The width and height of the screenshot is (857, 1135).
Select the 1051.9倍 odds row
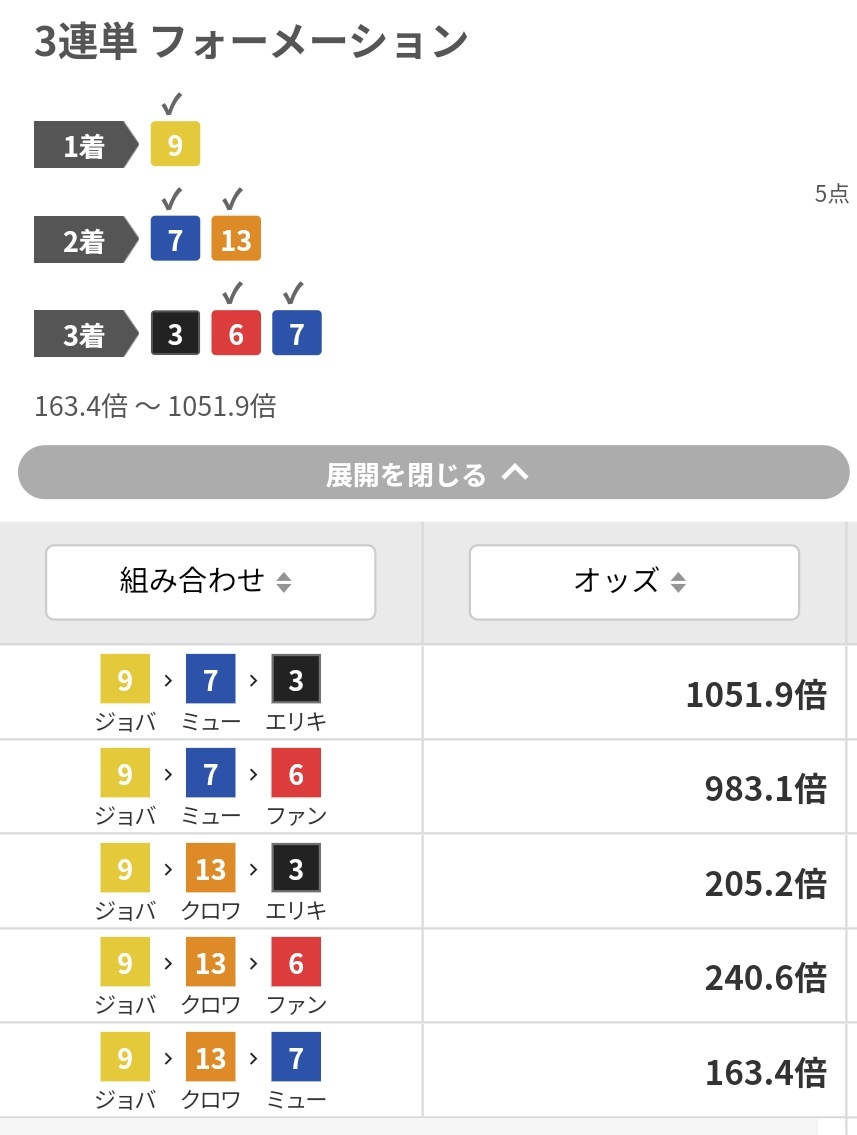tap(423, 692)
